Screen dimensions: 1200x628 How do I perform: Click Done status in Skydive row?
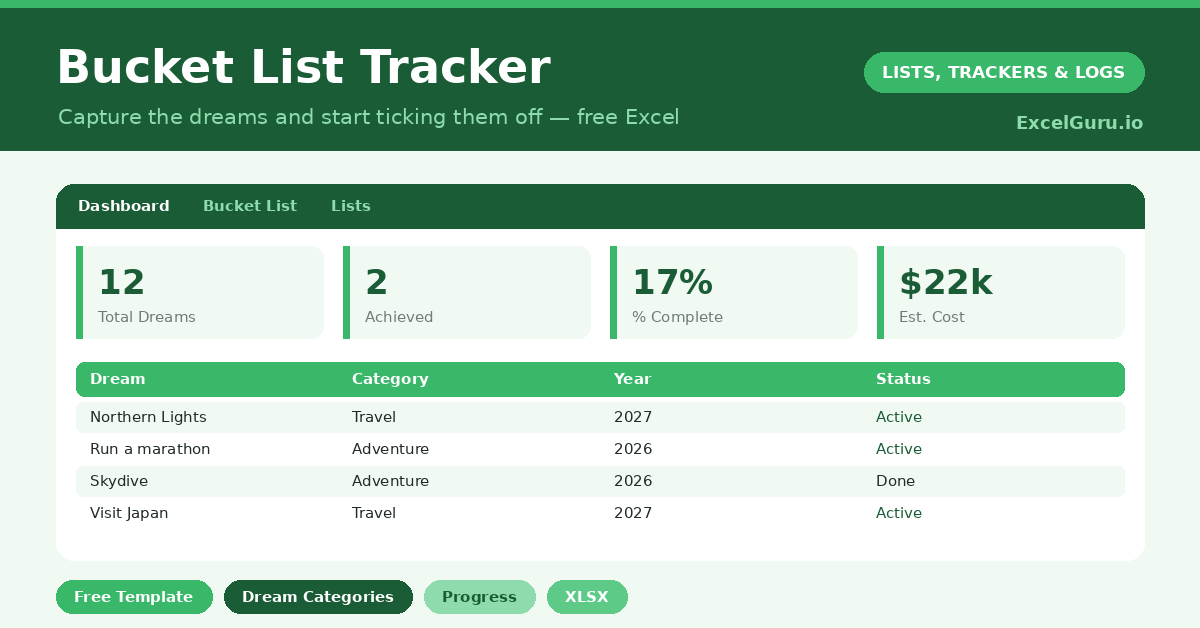pos(896,481)
